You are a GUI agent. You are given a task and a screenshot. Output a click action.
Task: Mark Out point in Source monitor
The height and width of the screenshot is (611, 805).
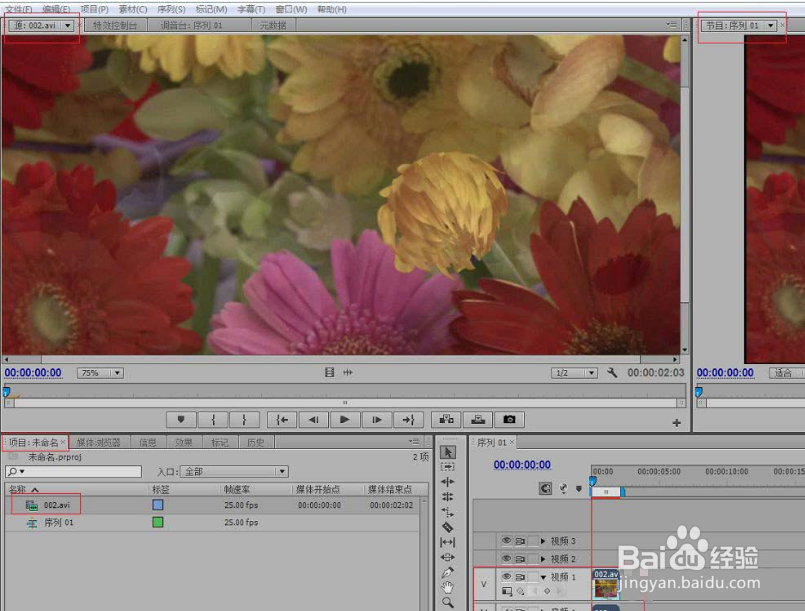coord(244,419)
